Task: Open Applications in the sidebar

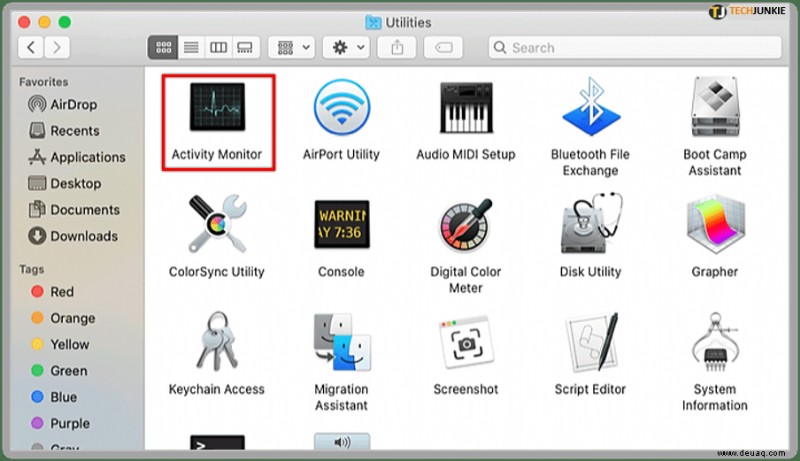Action: click(77, 157)
